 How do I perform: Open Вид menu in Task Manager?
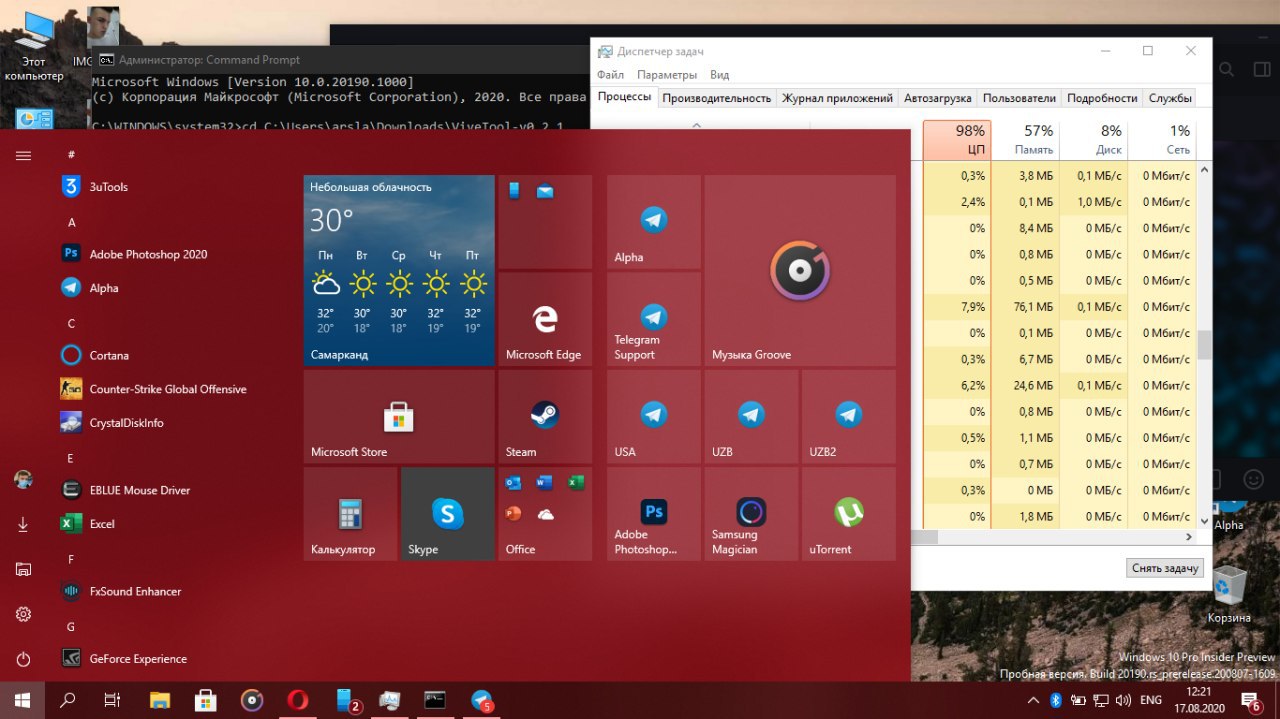pyautogui.click(x=719, y=75)
